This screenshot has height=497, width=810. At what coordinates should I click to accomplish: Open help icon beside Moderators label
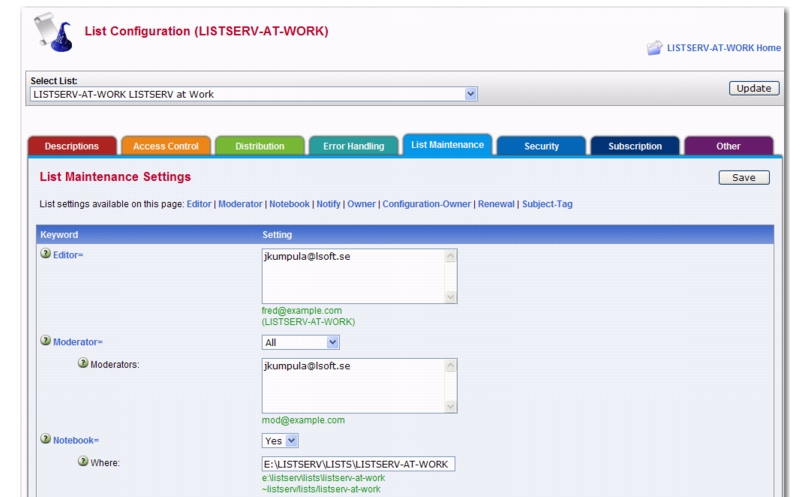[x=83, y=363]
